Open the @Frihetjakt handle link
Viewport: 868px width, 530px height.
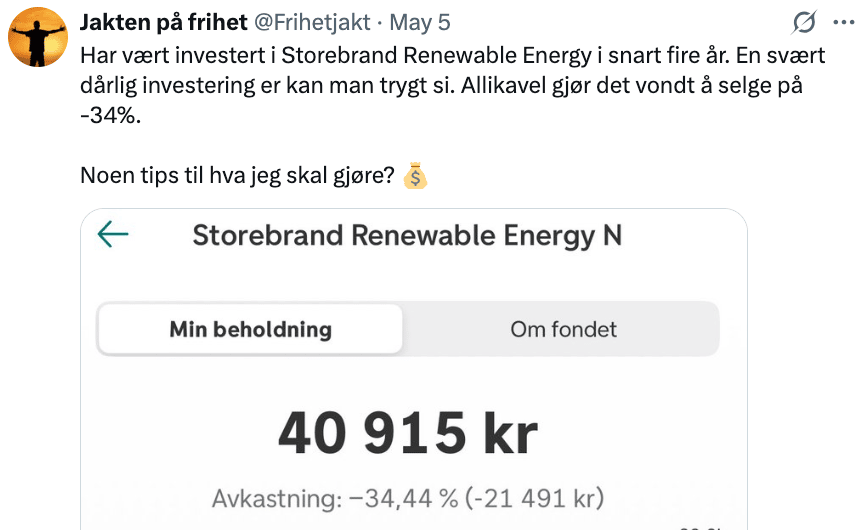click(x=312, y=22)
